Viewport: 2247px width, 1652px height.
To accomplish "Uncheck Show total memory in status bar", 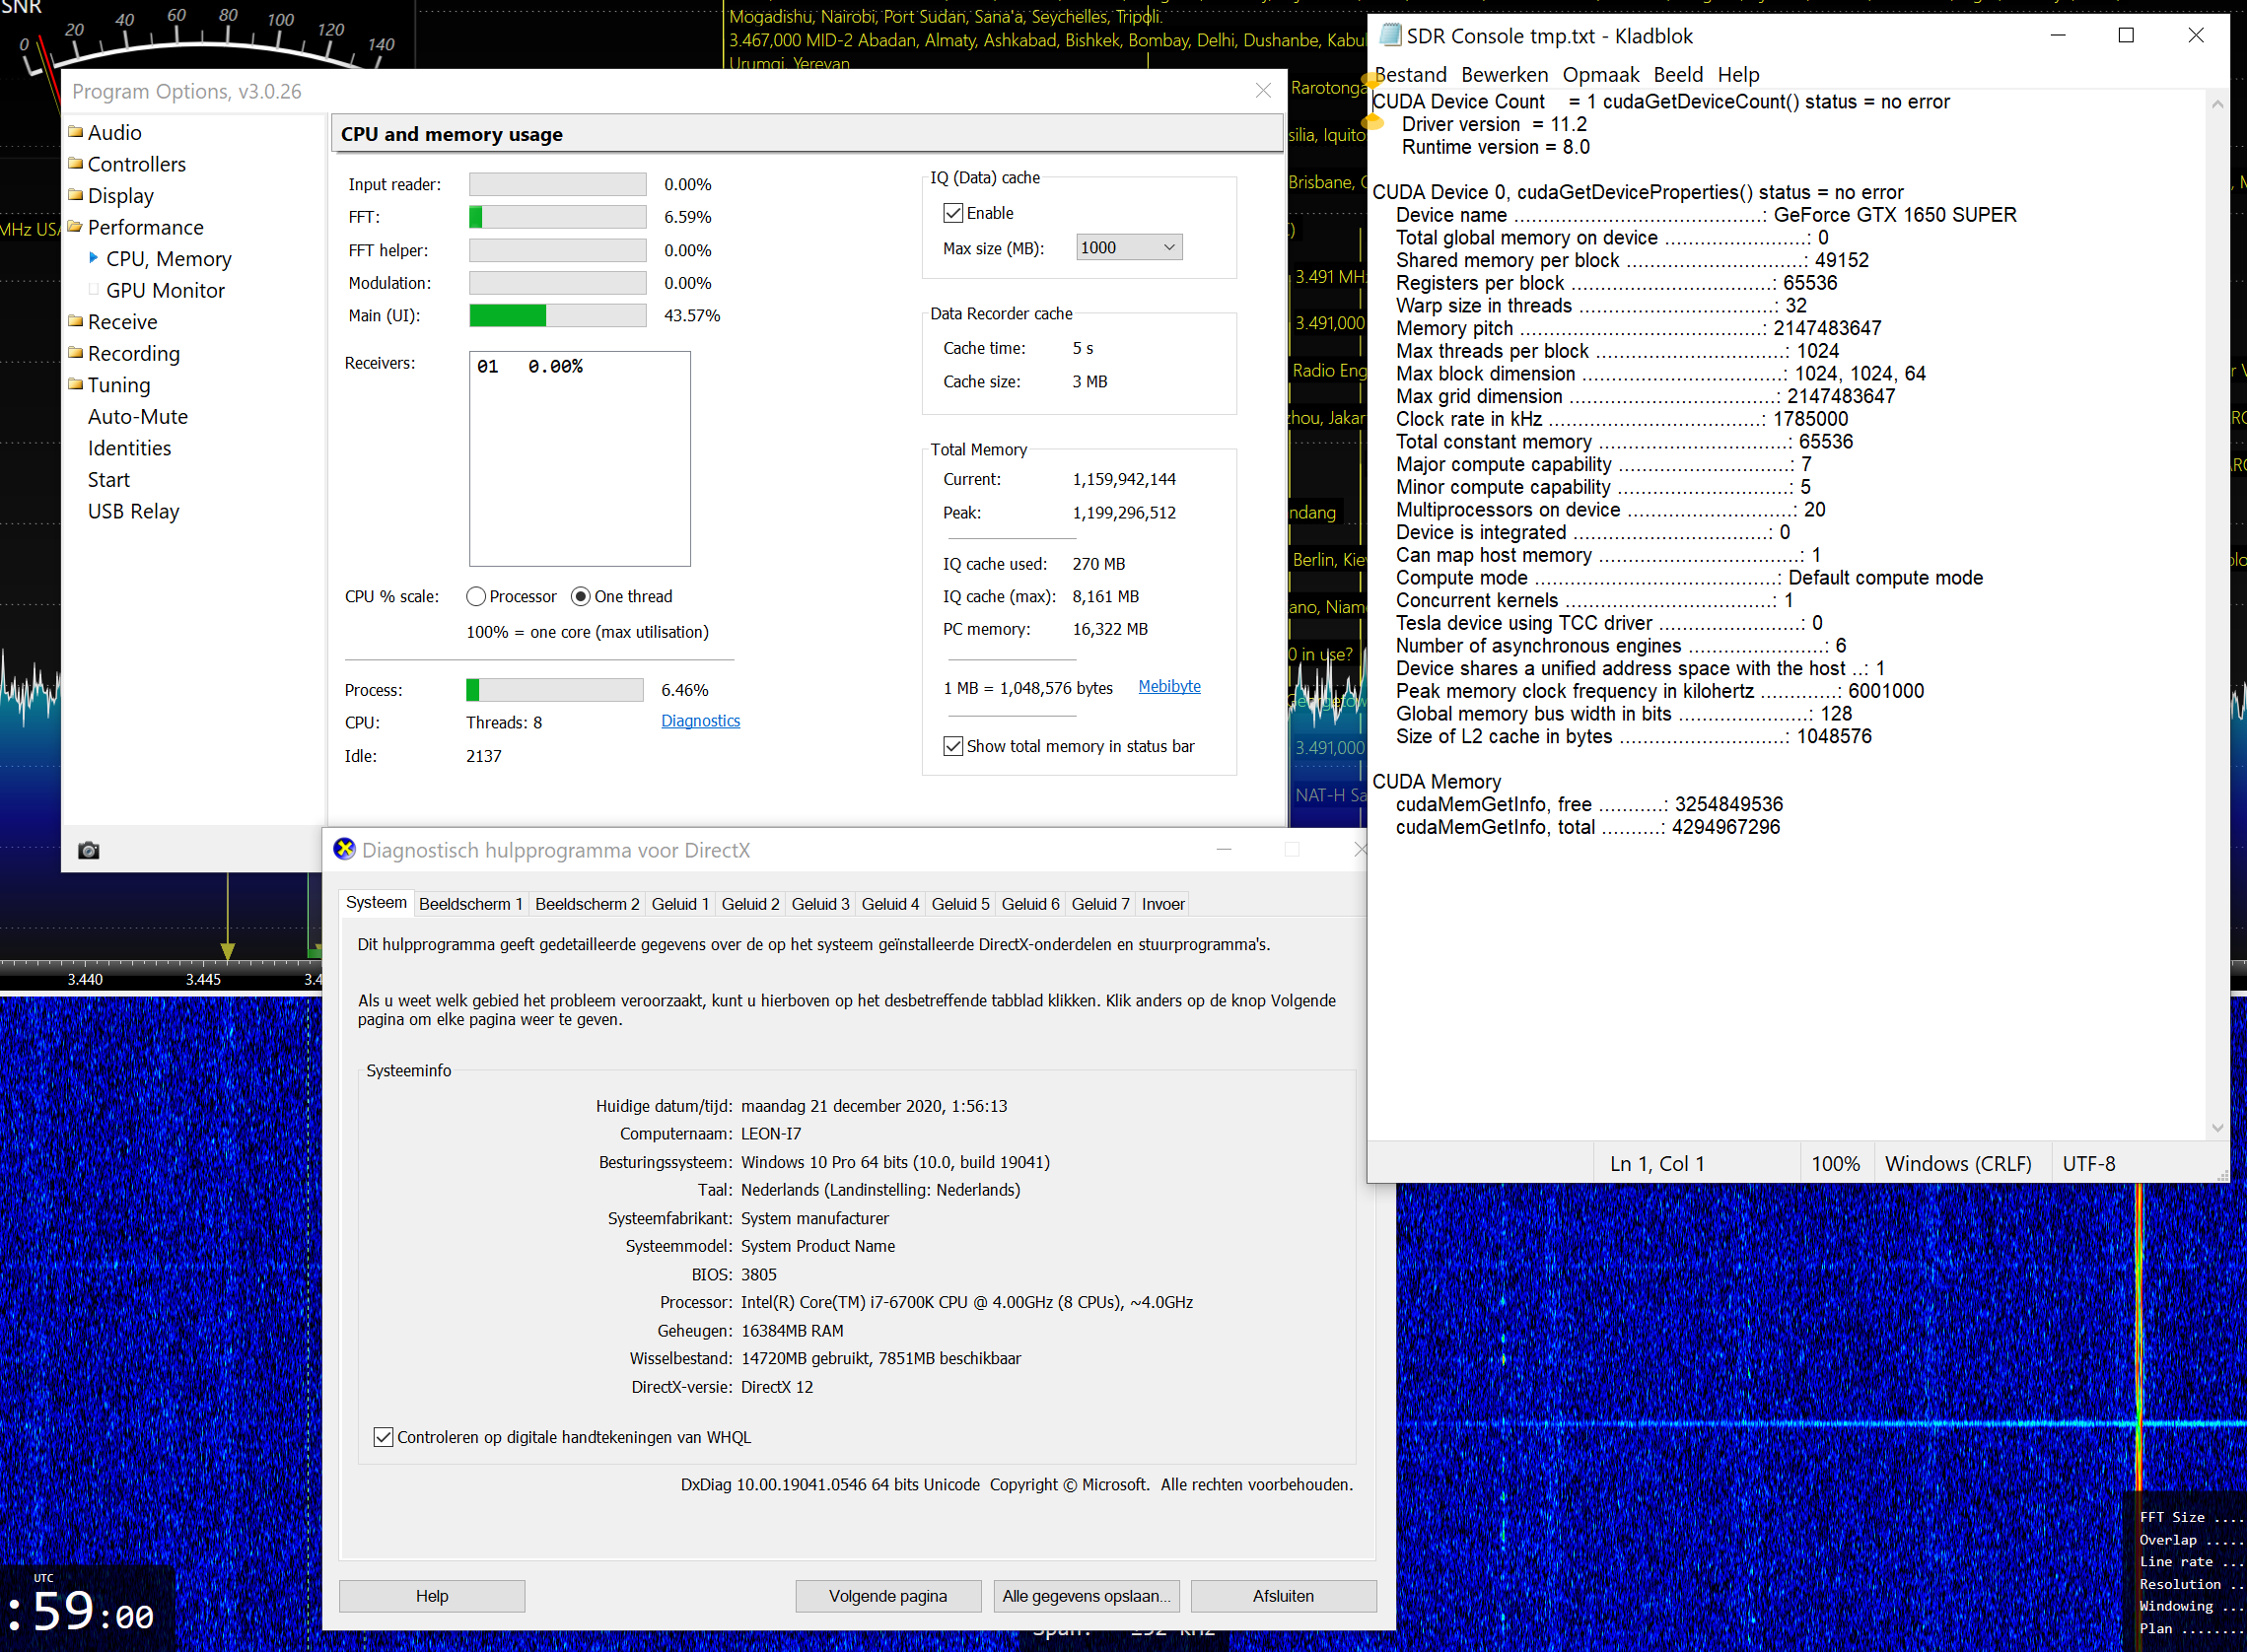I will [x=953, y=746].
